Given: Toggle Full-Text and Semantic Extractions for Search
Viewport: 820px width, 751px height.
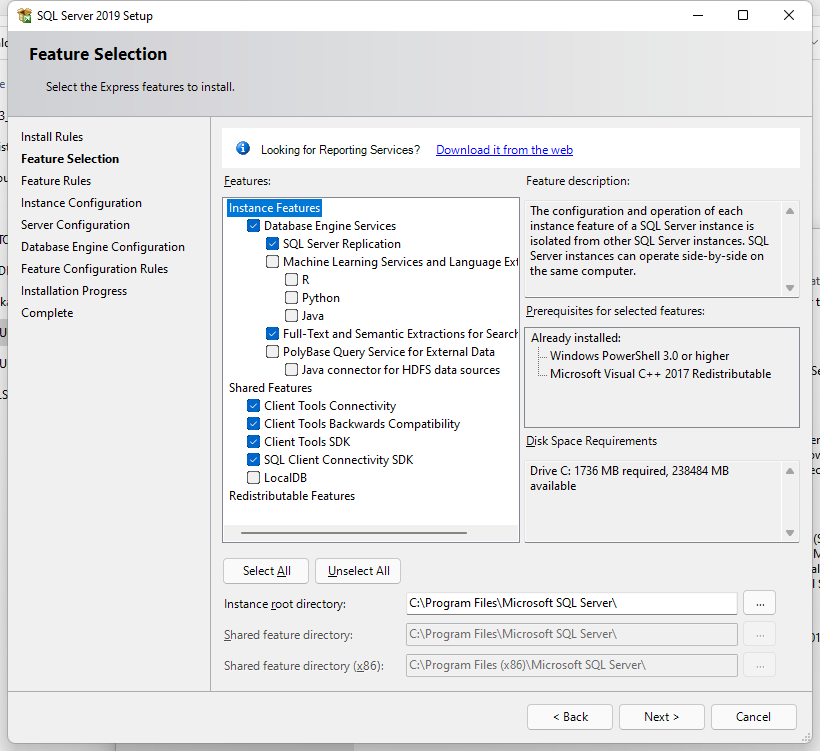Looking at the screenshot, I should pos(272,334).
